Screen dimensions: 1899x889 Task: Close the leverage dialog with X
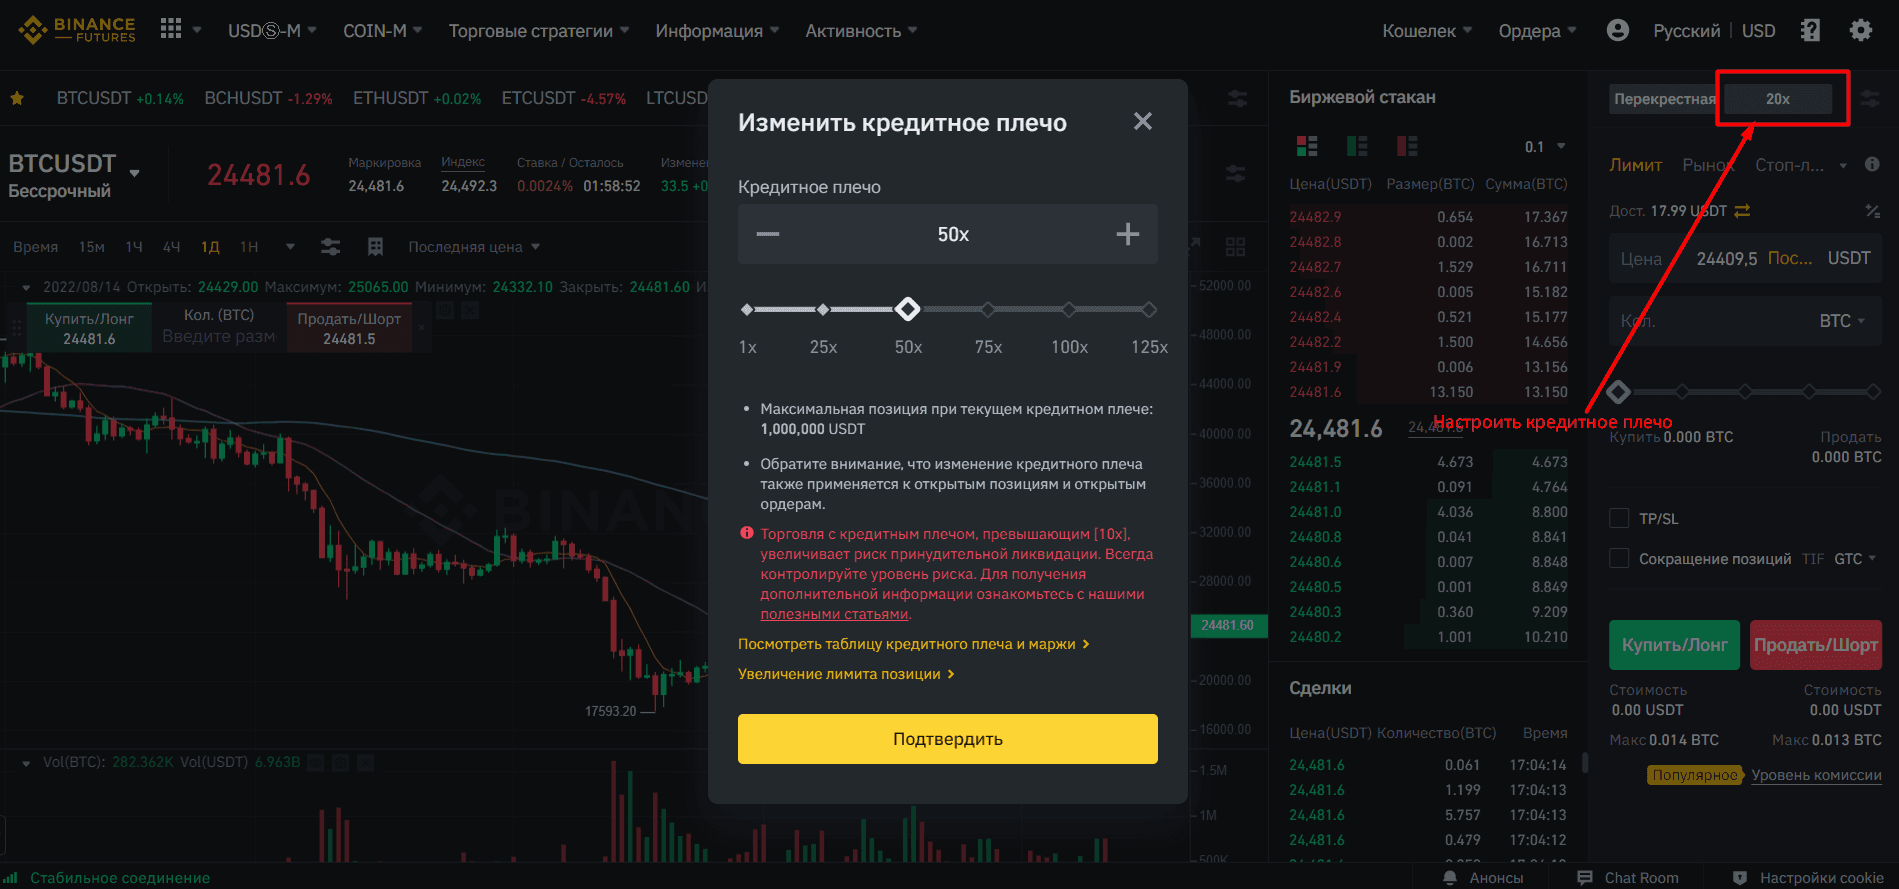point(1143,121)
